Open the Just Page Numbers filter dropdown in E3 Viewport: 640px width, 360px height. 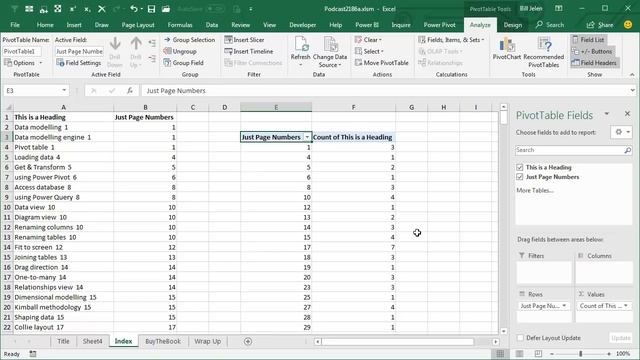click(307, 137)
